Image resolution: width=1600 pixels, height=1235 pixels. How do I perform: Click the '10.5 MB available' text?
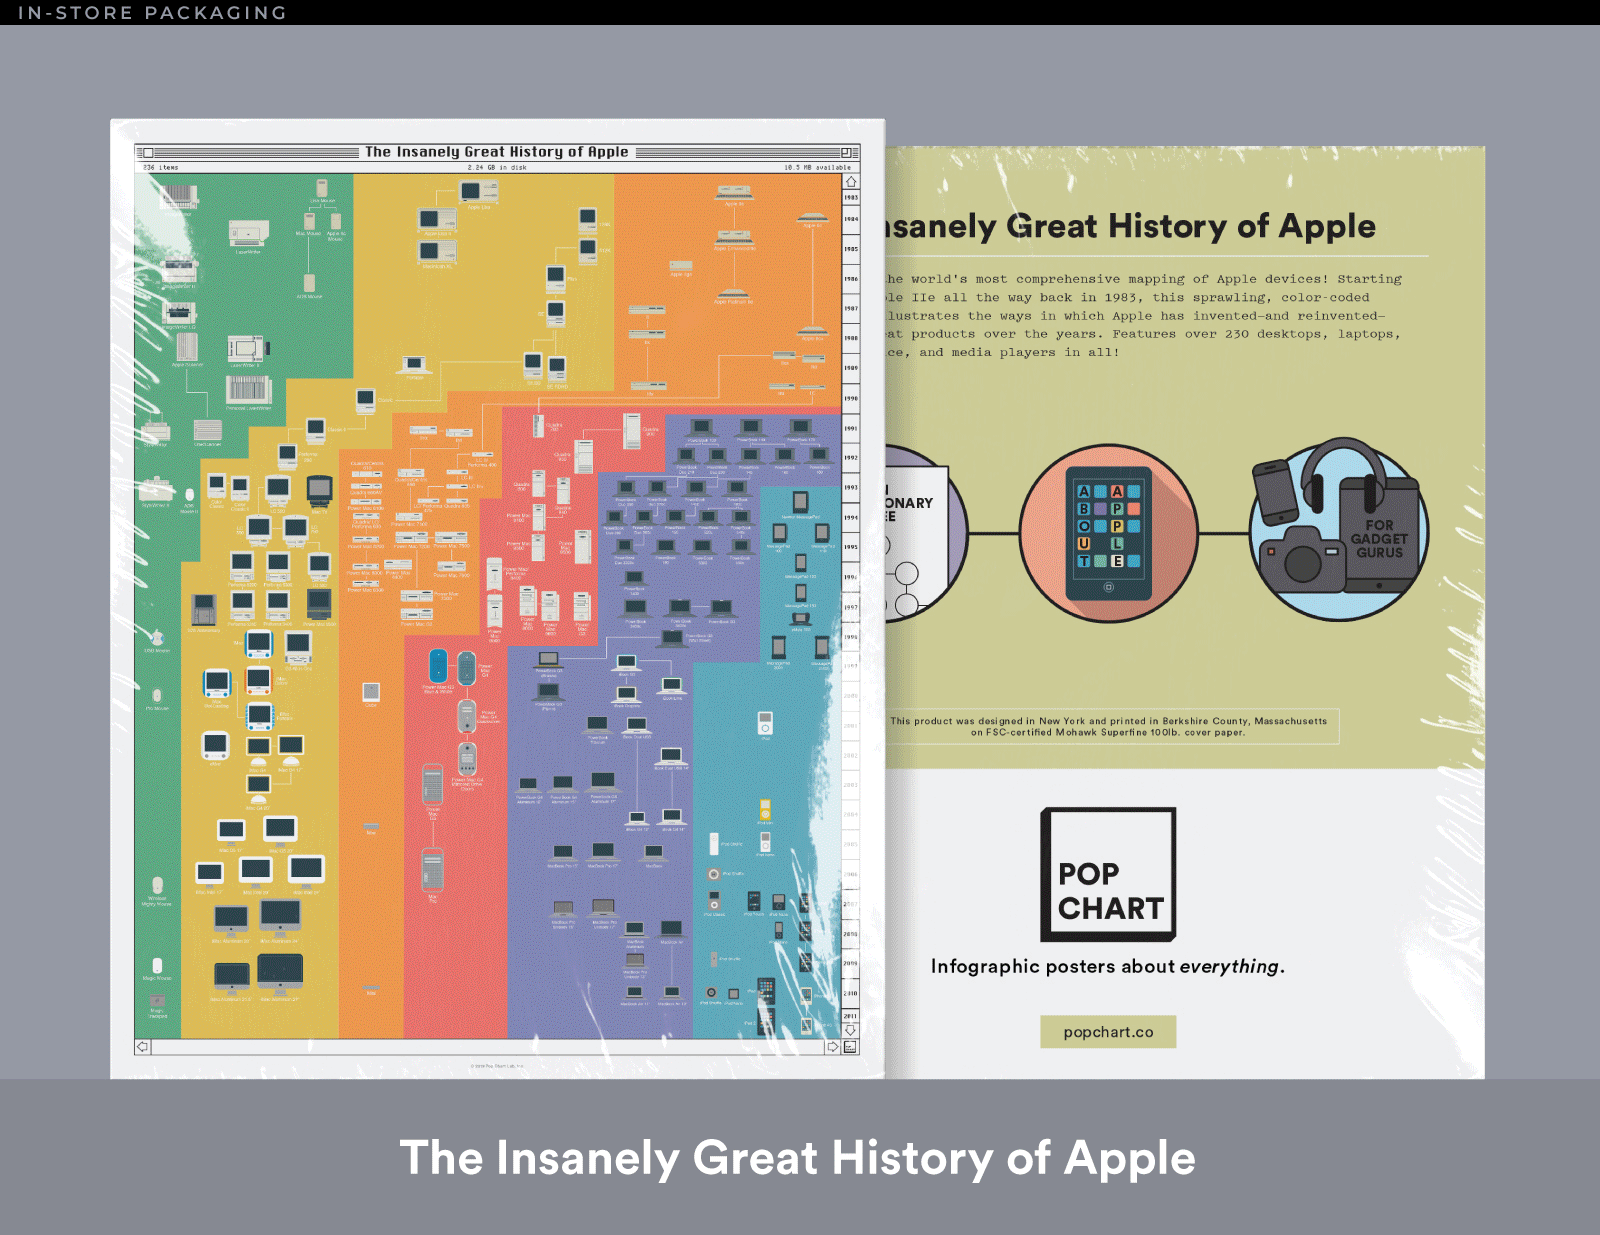[x=817, y=168]
